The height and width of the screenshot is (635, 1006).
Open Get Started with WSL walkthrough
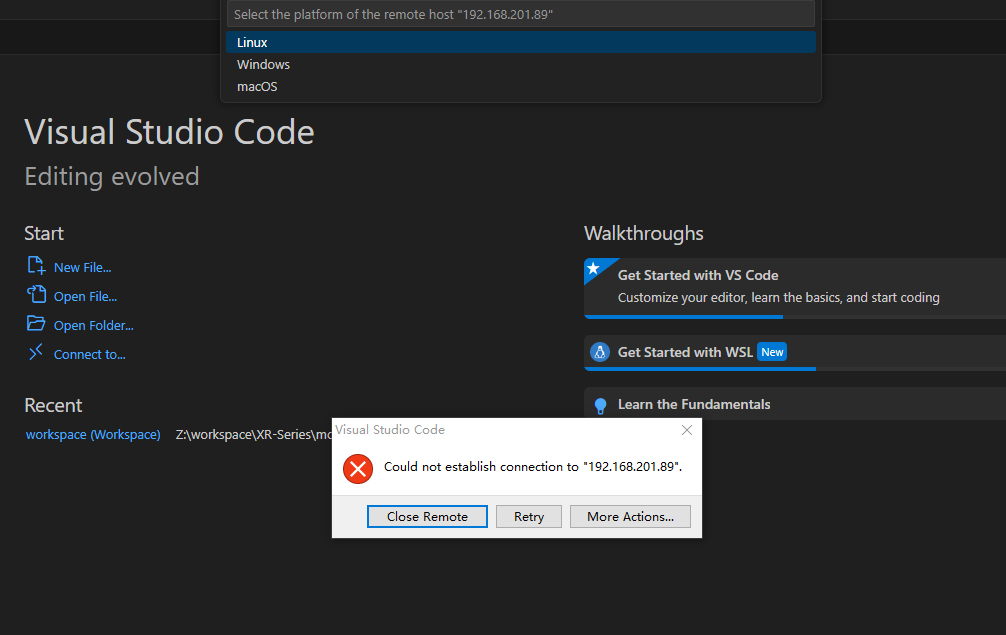795,351
